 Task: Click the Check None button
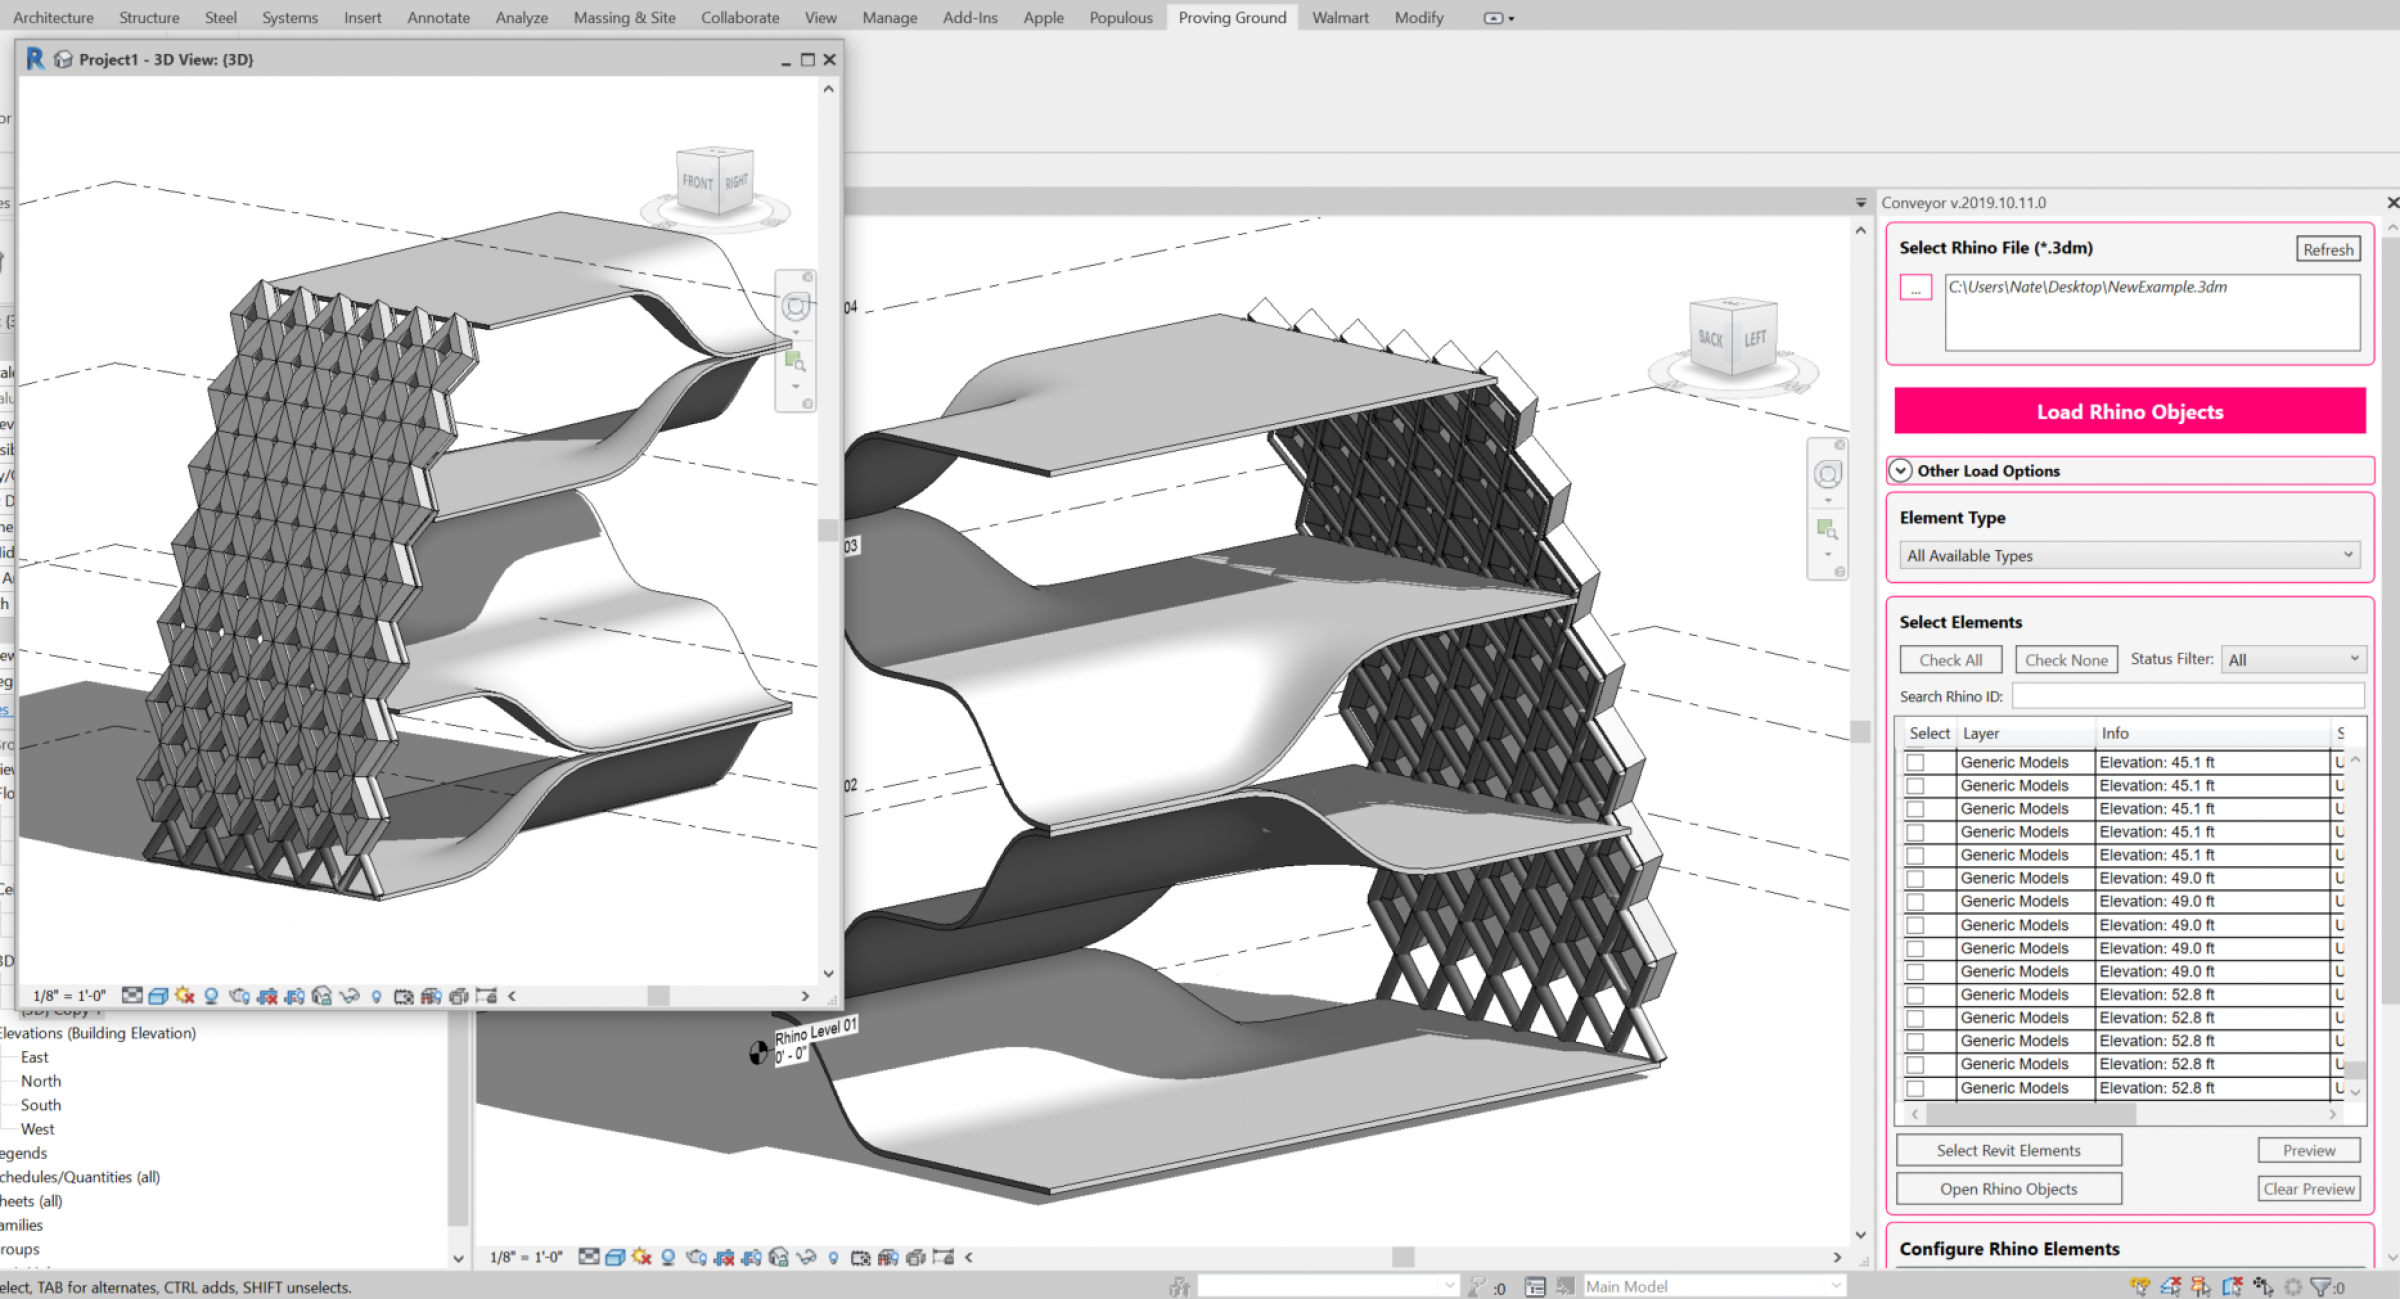(2066, 659)
